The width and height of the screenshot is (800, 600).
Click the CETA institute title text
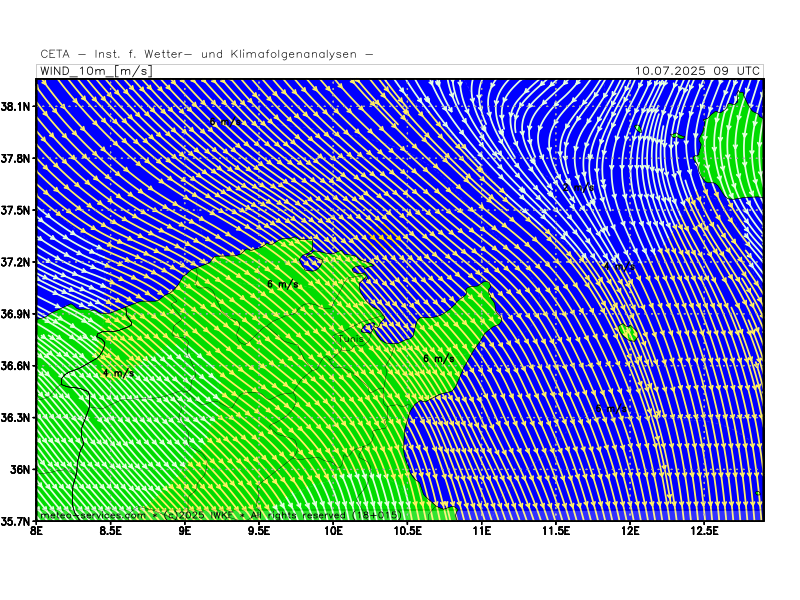207,54
